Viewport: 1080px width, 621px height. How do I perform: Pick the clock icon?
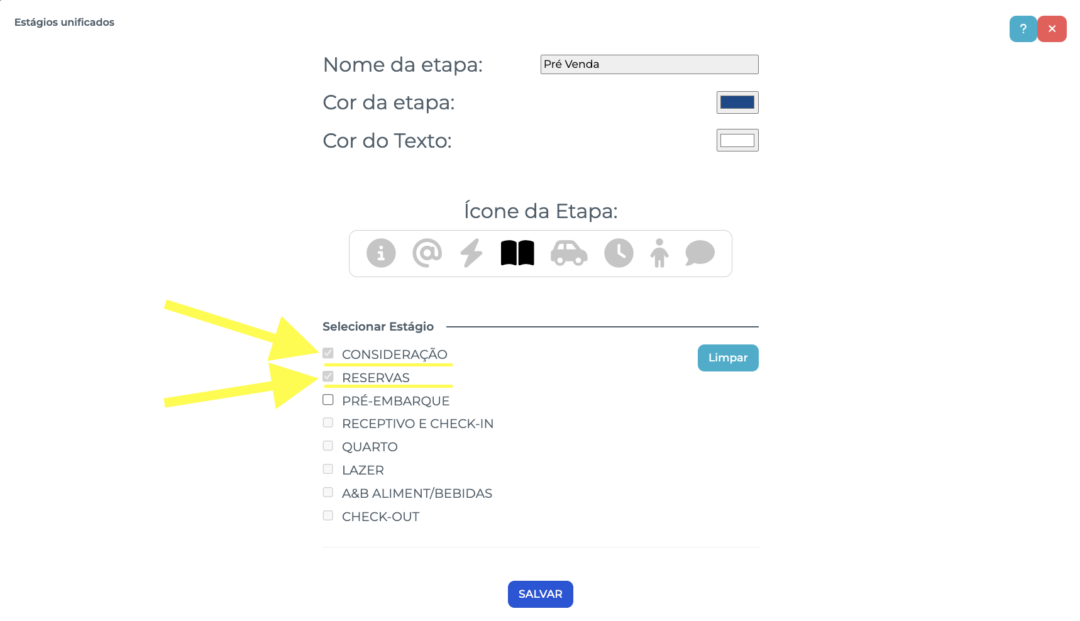(x=619, y=253)
